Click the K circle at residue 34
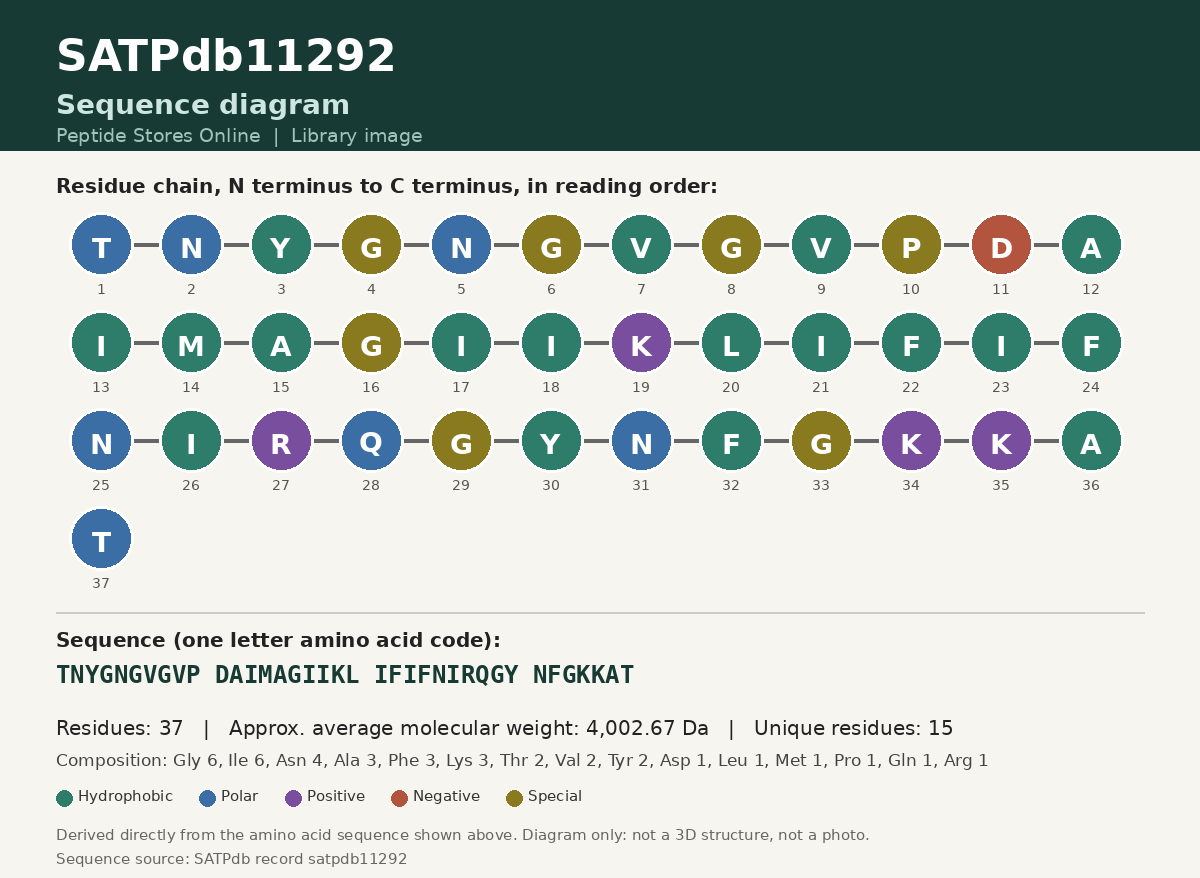The width and height of the screenshot is (1200, 878). point(911,441)
